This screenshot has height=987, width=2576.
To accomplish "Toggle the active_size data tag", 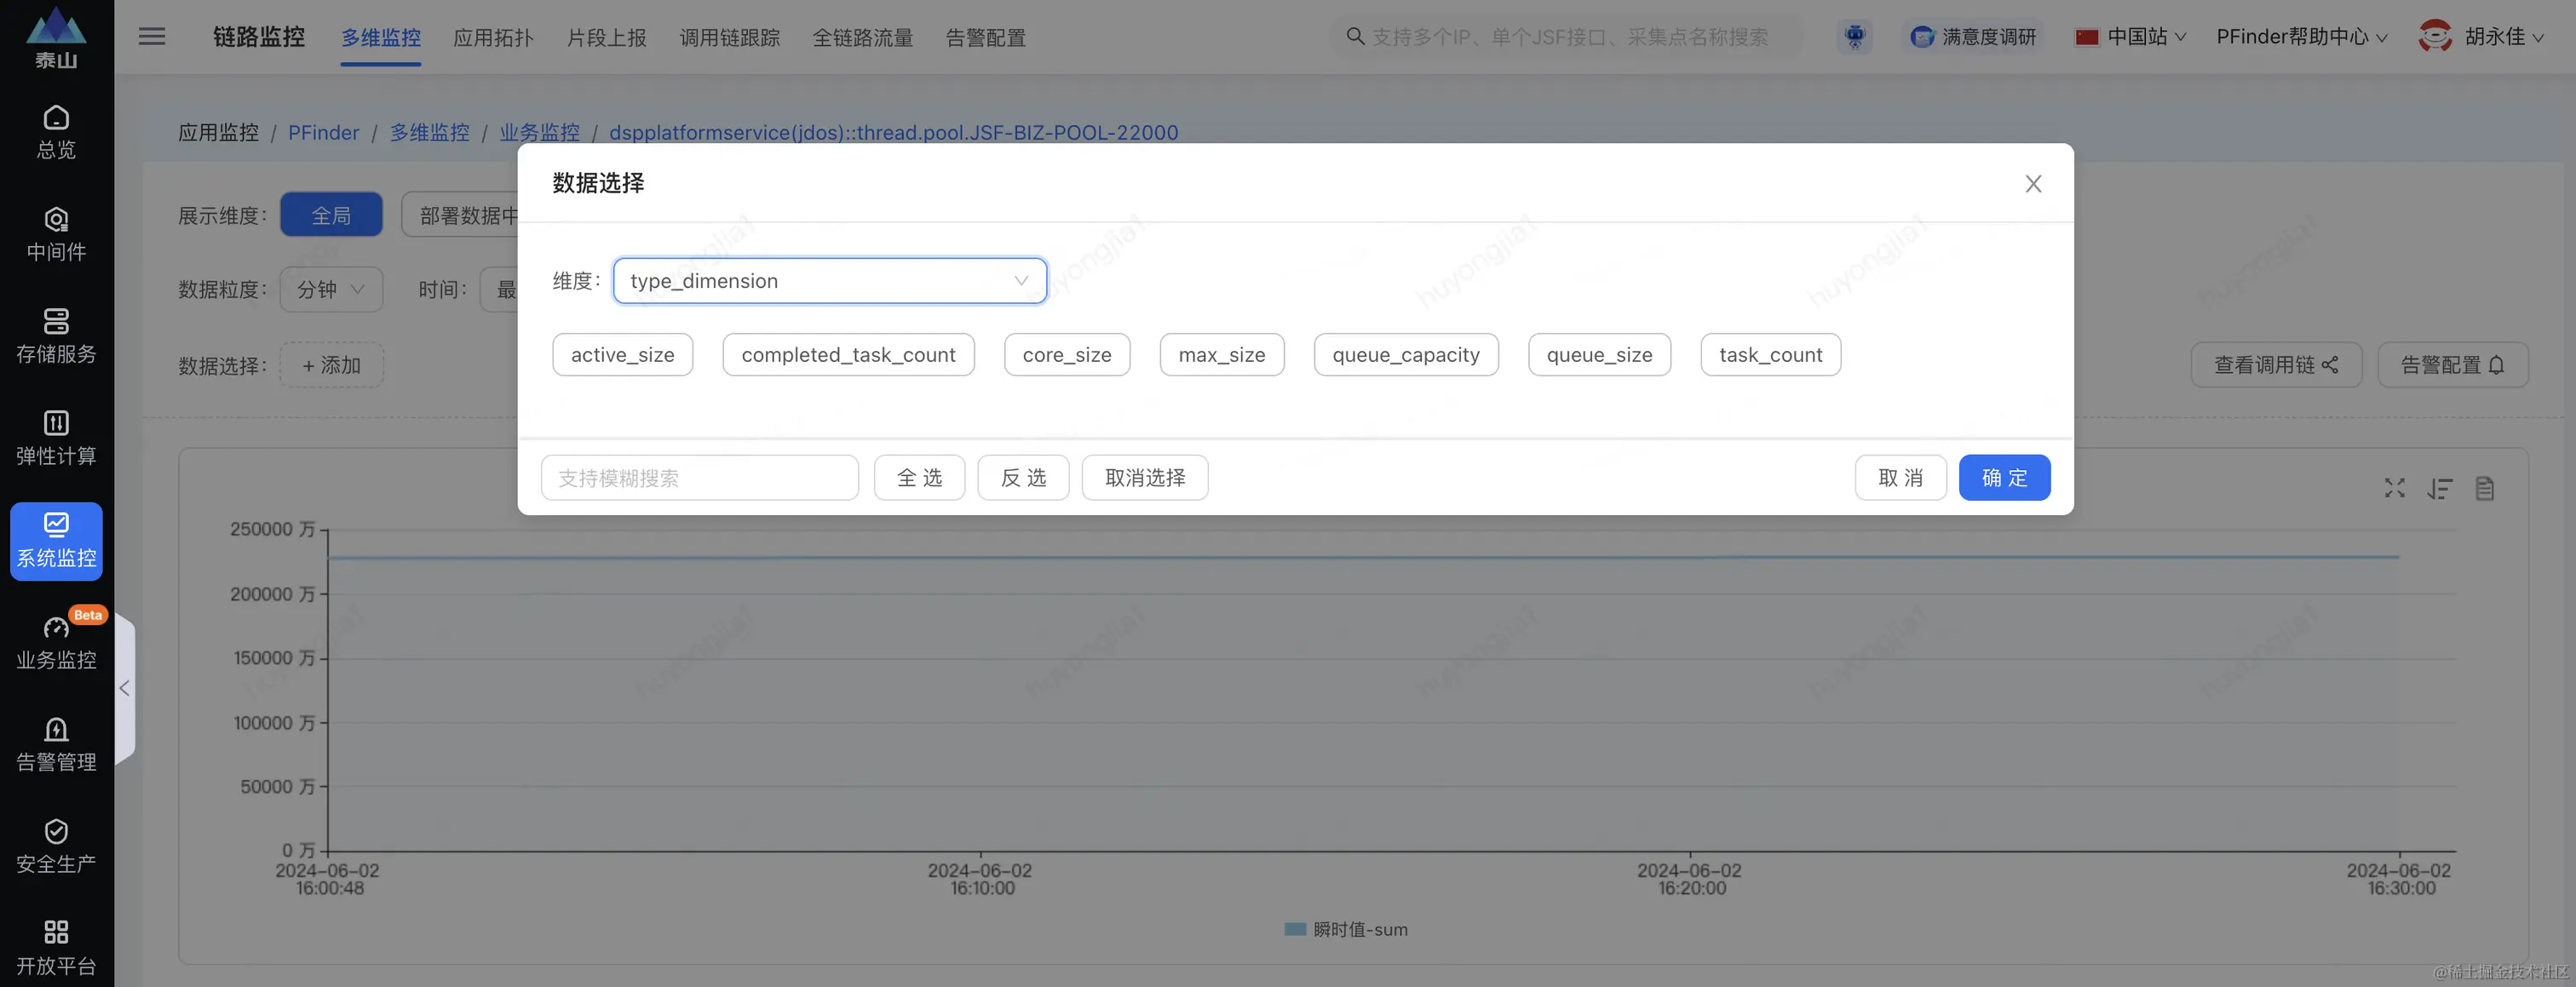I will pyautogui.click(x=622, y=355).
